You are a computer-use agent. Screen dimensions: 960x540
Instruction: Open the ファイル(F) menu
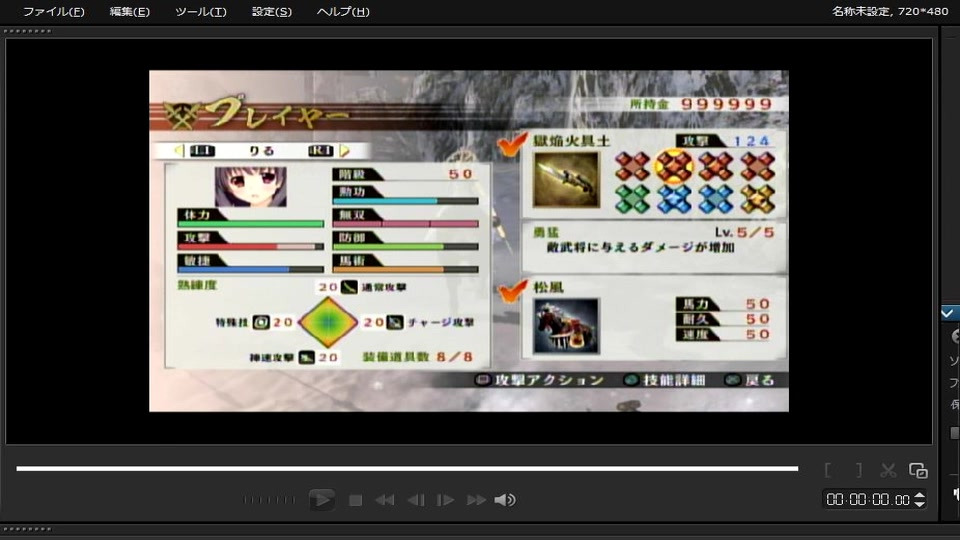point(54,12)
